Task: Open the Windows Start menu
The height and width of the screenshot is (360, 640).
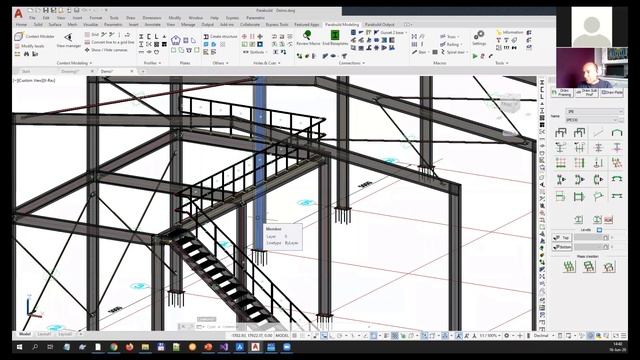Action: tap(19, 347)
